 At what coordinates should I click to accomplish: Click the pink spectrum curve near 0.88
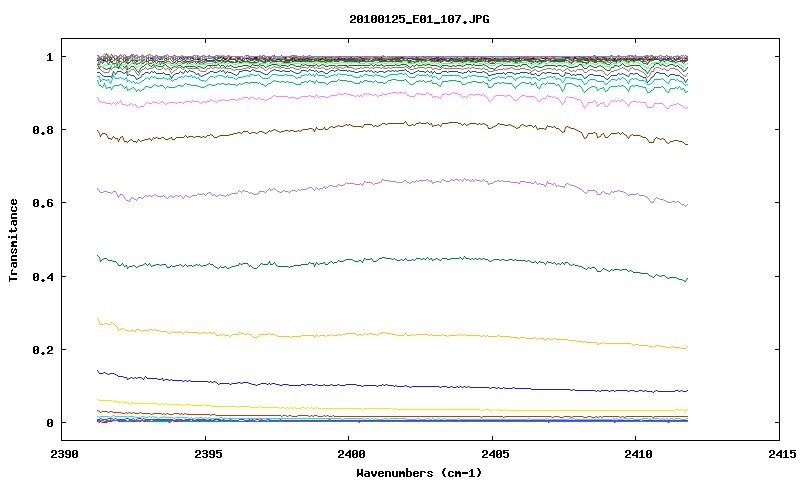coord(393,93)
